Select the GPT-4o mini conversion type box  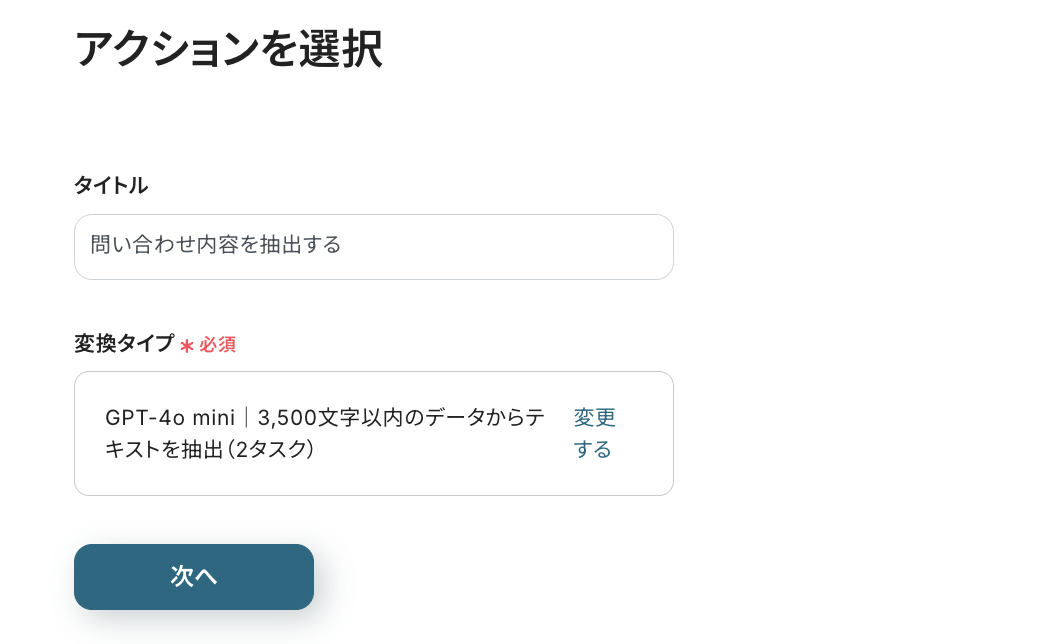(x=373, y=432)
